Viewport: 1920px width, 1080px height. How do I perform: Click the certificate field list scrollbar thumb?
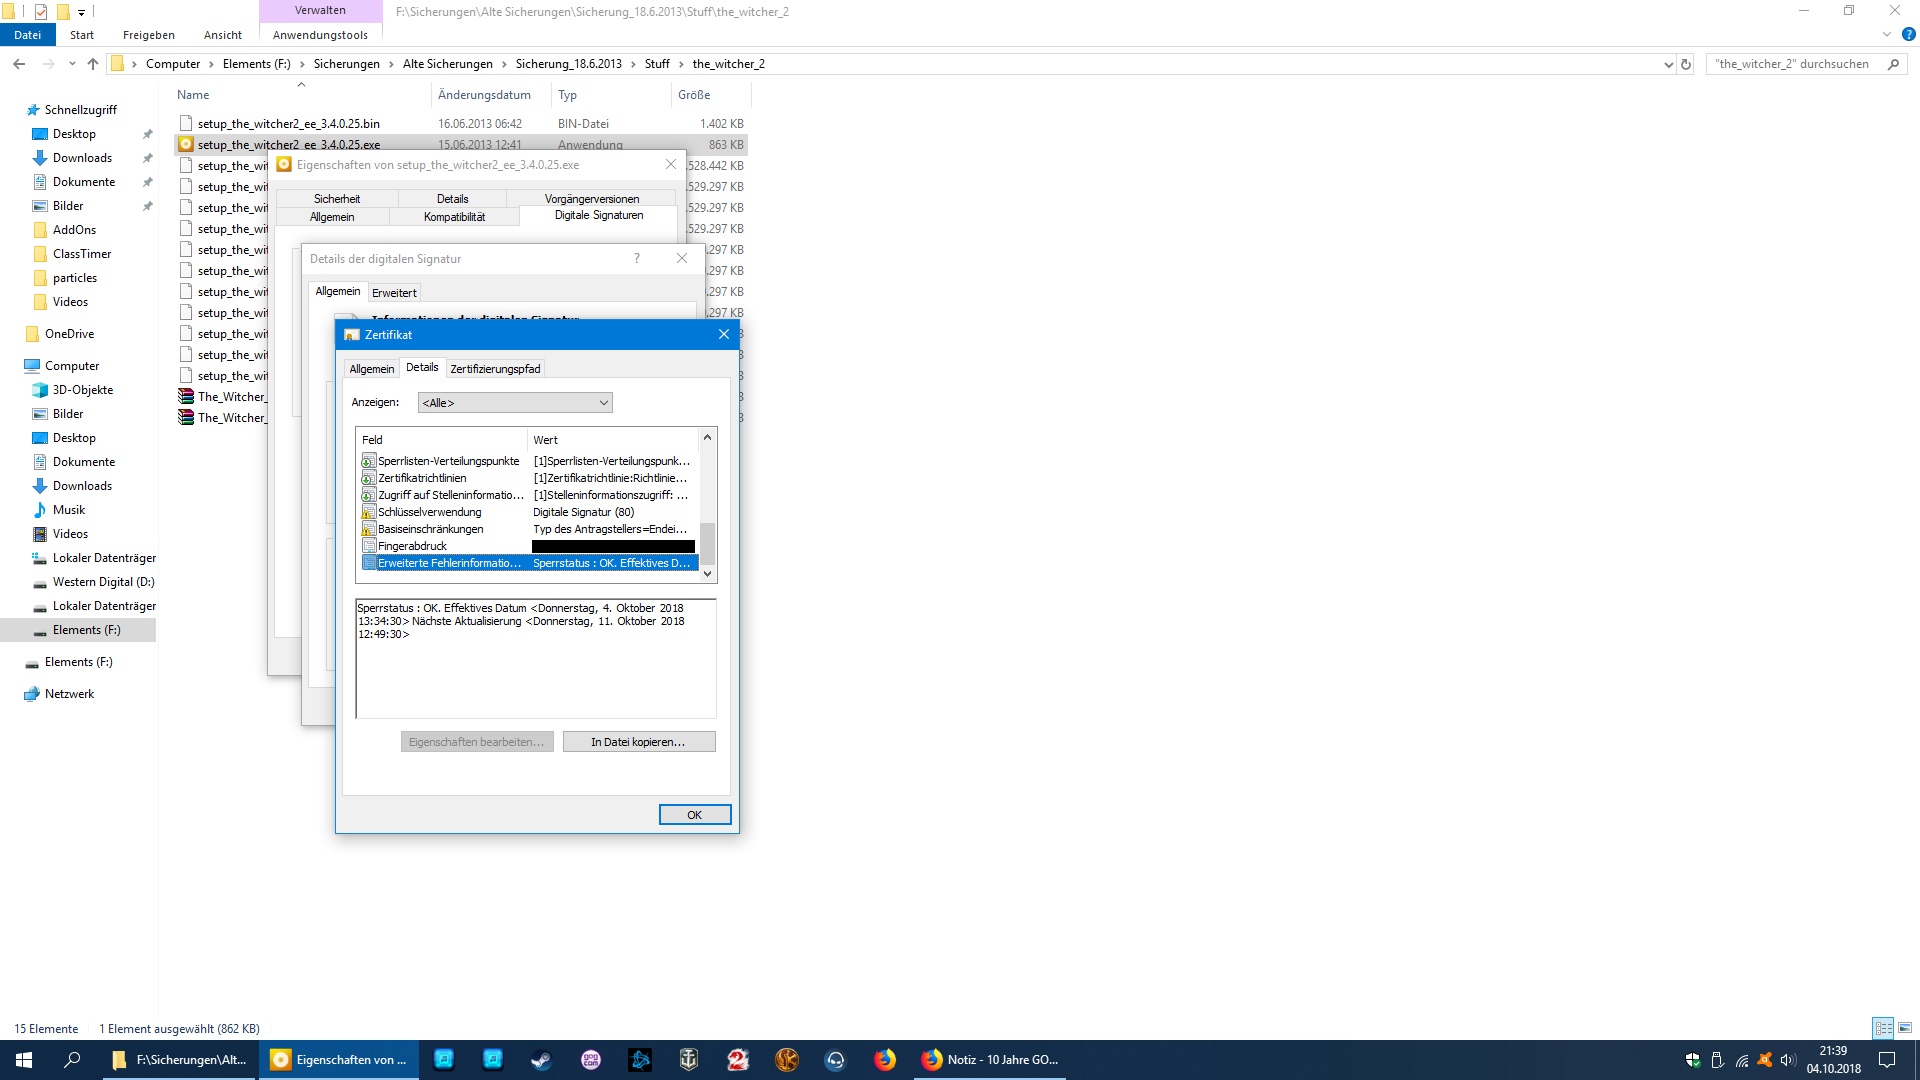tap(707, 543)
